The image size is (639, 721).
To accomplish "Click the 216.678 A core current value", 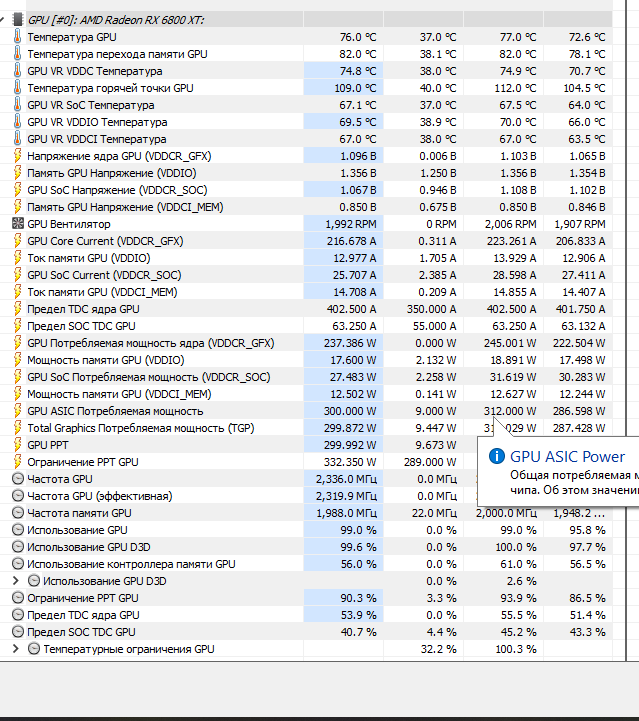I will (351, 241).
